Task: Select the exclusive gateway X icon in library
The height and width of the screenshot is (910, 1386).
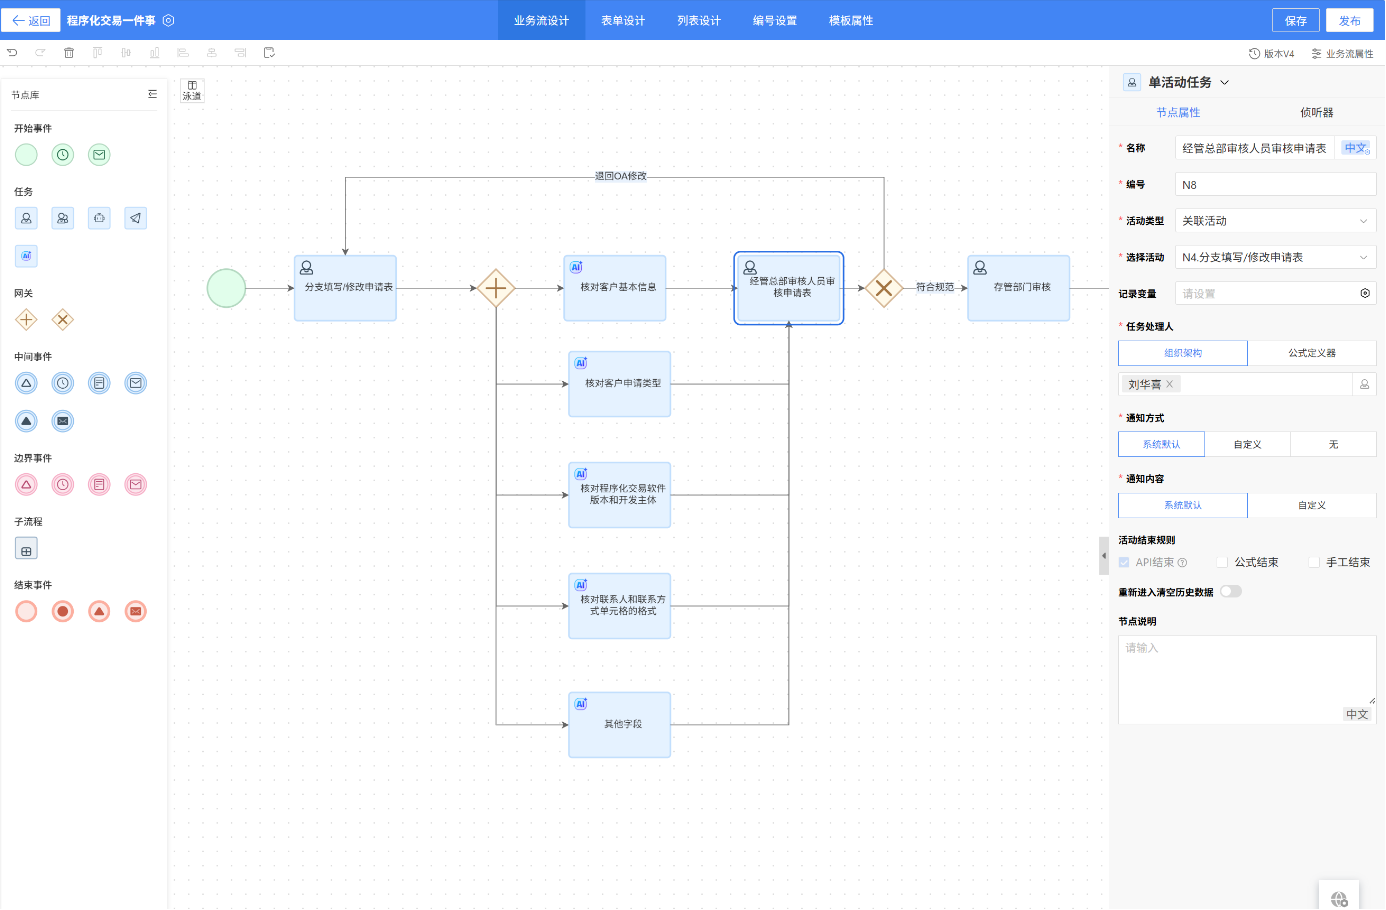Action: click(x=63, y=320)
